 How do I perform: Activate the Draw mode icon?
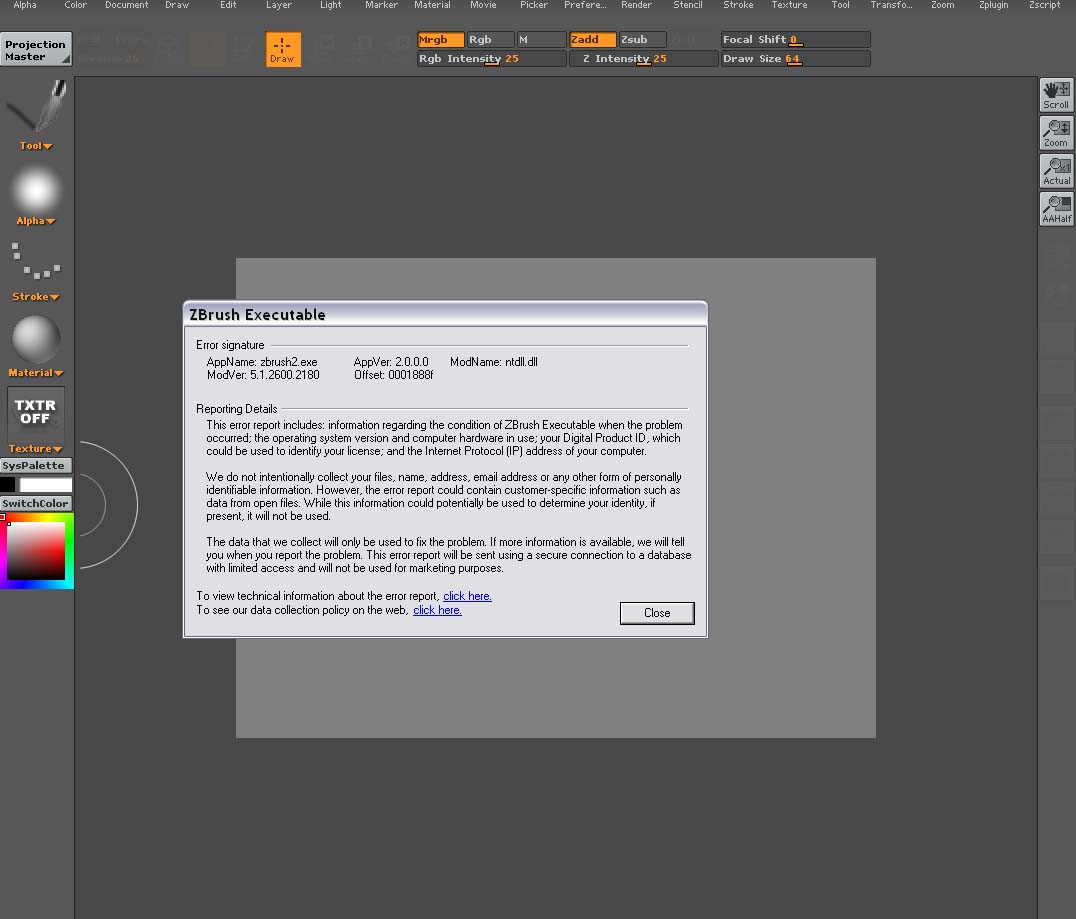point(283,49)
